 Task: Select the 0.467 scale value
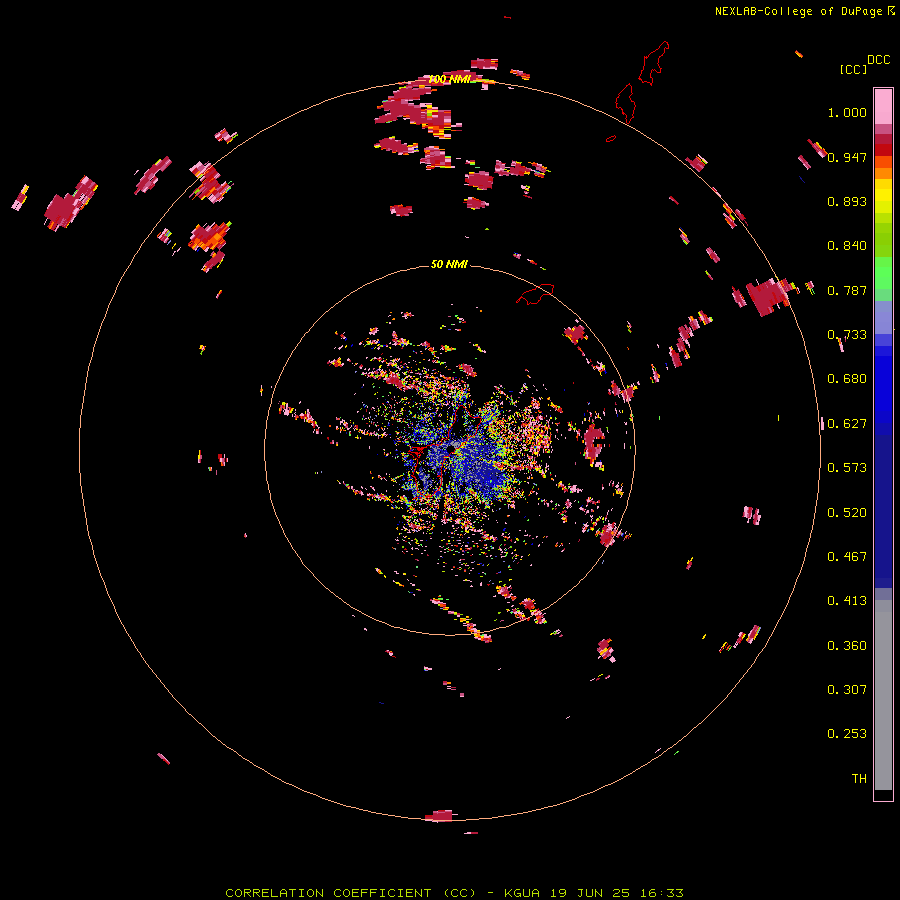click(x=847, y=557)
